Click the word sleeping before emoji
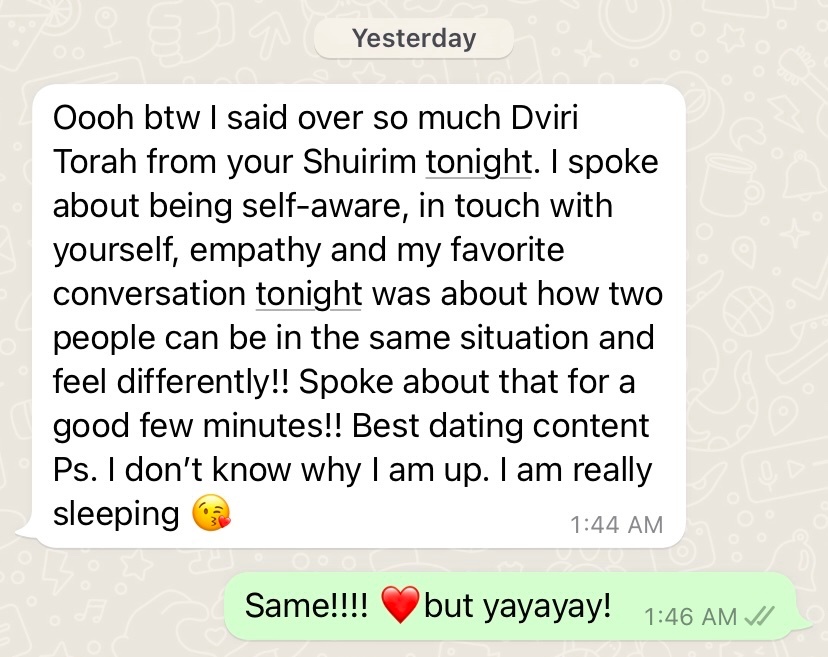The image size is (828, 657). coord(116,514)
